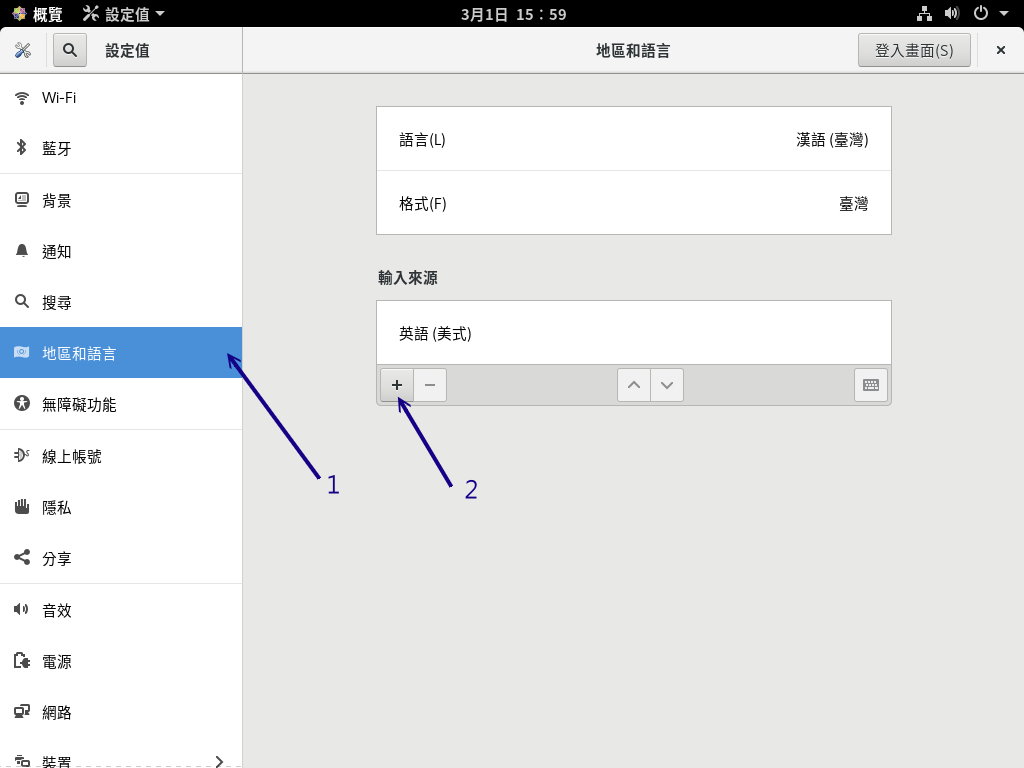Click the volume icon in top bar
The height and width of the screenshot is (768, 1024).
pyautogui.click(x=952, y=14)
